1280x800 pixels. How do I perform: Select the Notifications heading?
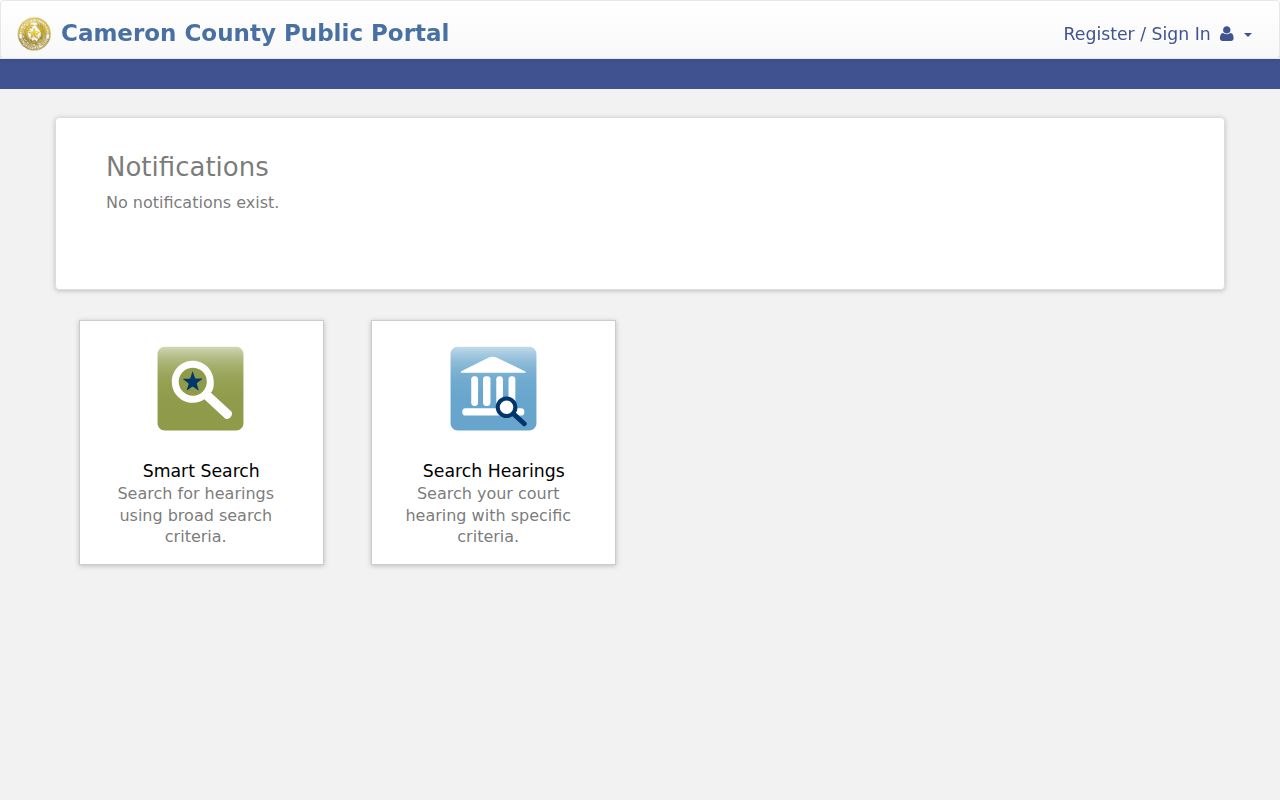click(187, 167)
